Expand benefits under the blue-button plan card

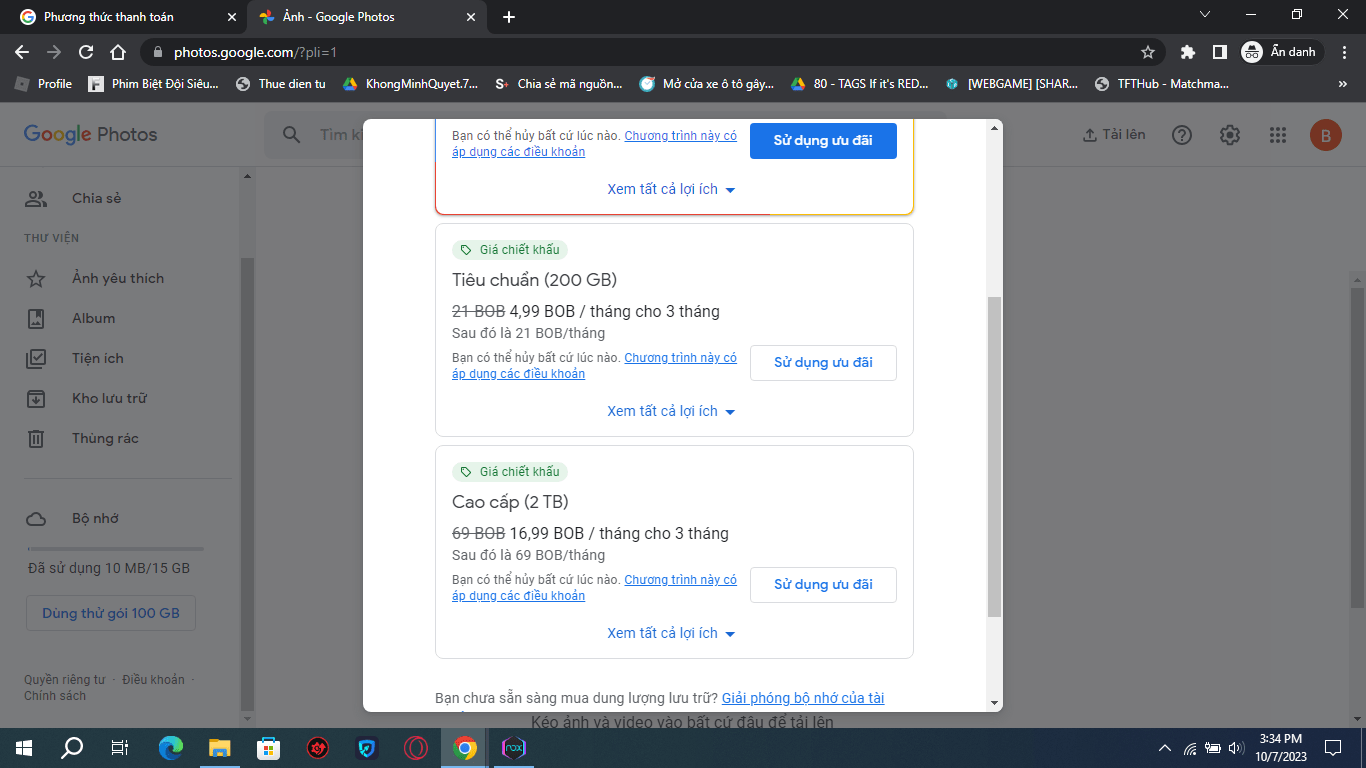[x=672, y=189]
